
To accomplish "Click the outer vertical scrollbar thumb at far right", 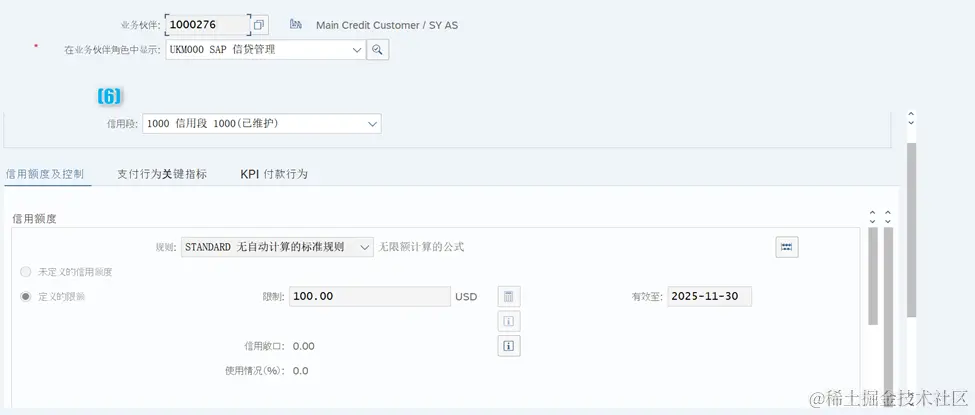I will tap(911, 230).
